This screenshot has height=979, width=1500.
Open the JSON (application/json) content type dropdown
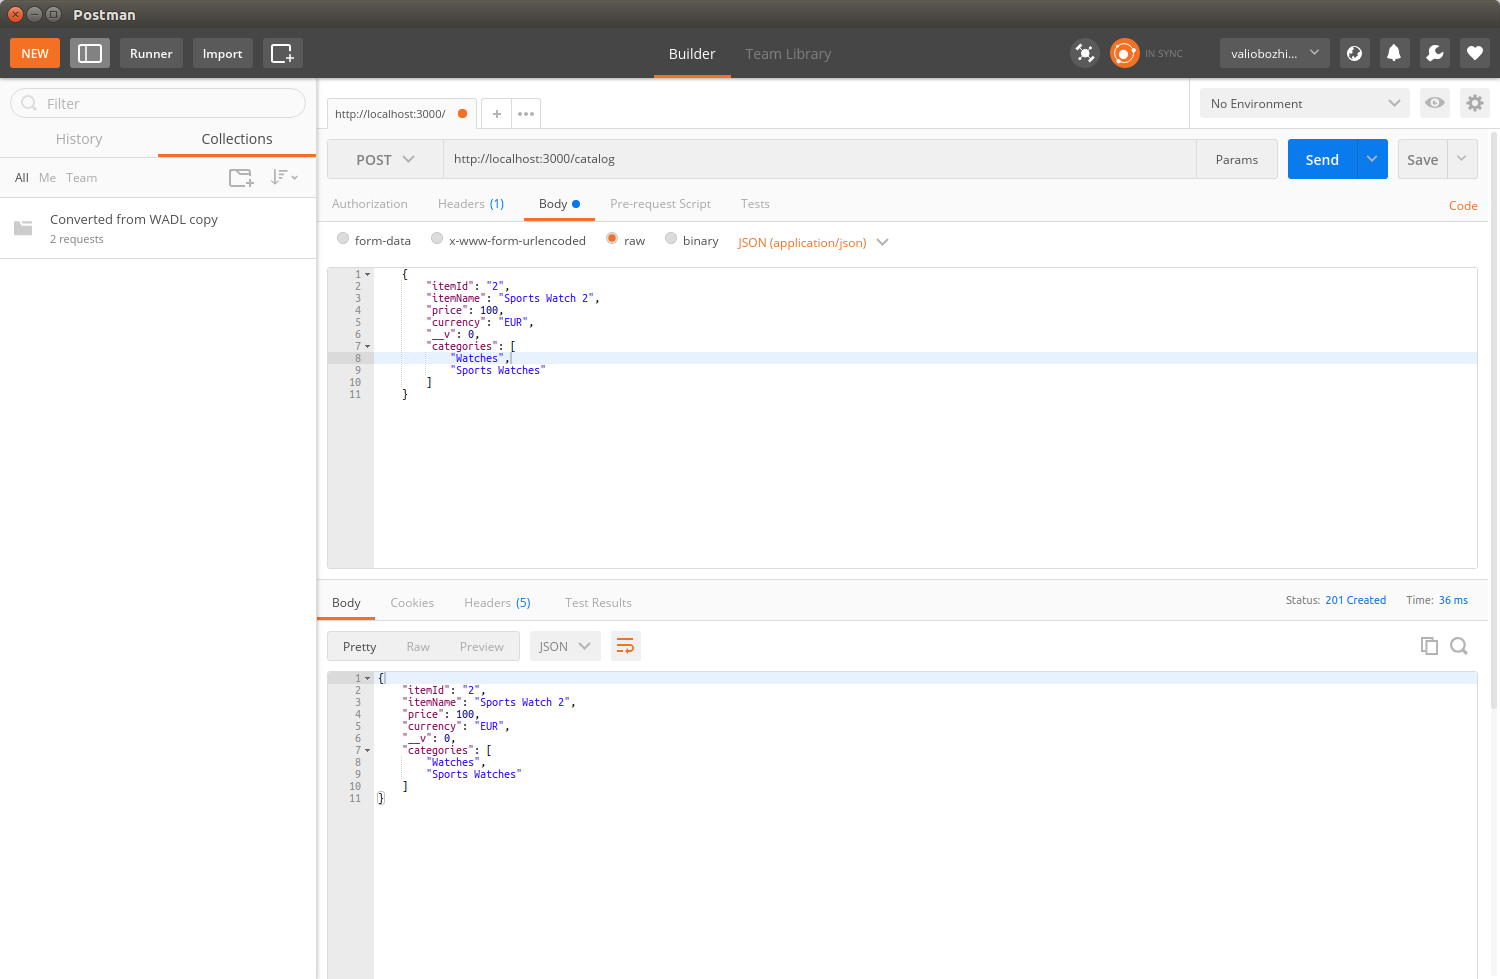(x=812, y=243)
